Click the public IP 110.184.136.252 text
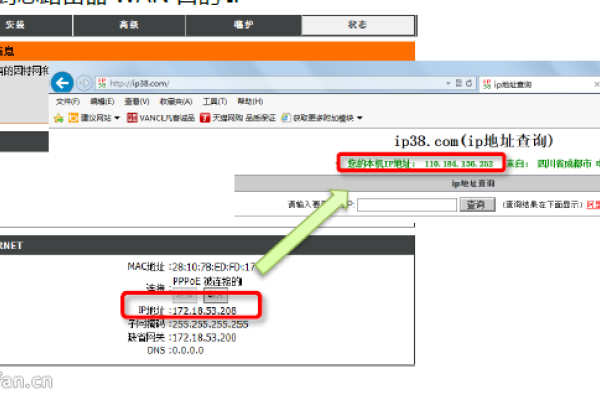The width and height of the screenshot is (600, 400). point(459,164)
